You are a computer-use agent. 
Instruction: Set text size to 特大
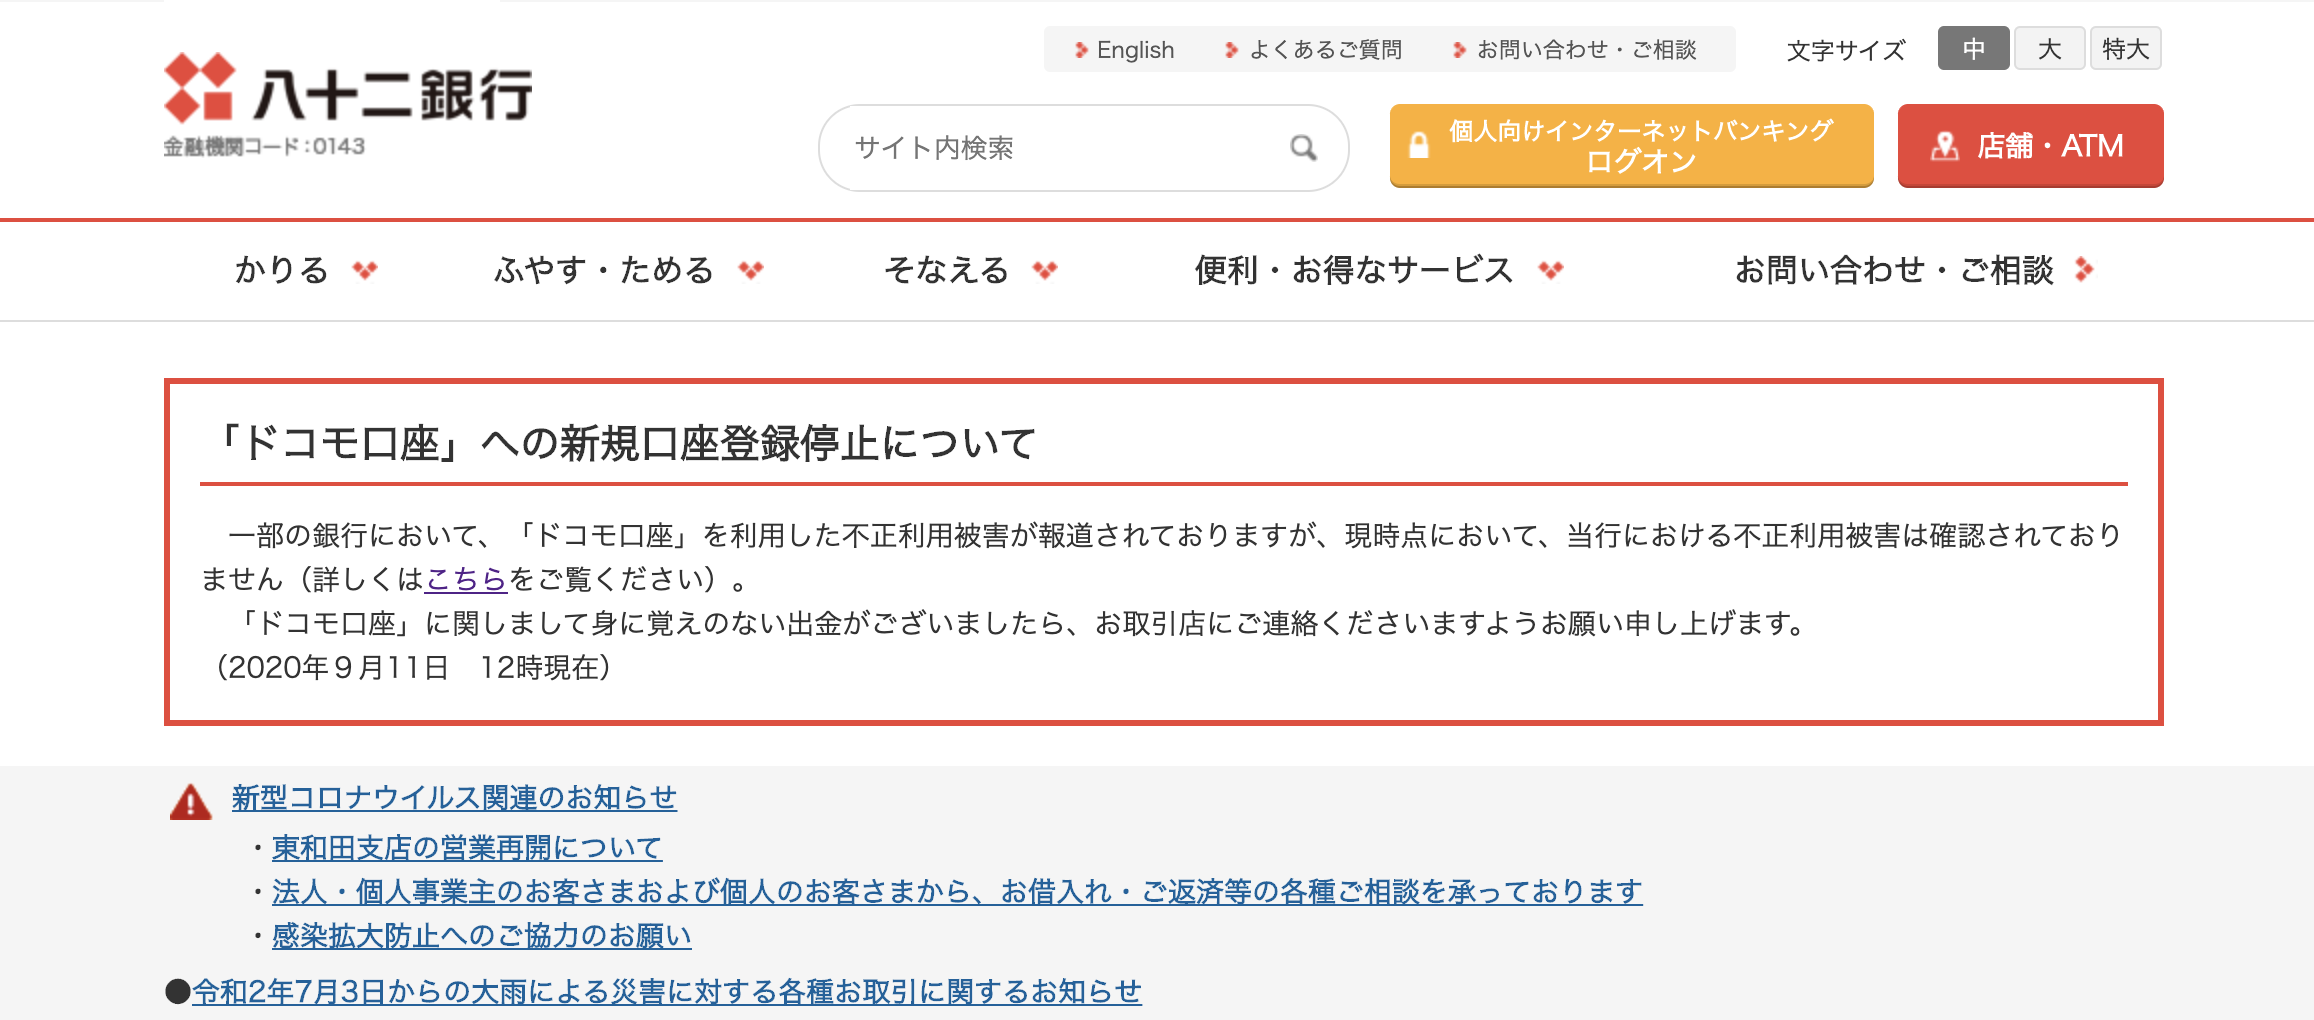tap(2125, 48)
